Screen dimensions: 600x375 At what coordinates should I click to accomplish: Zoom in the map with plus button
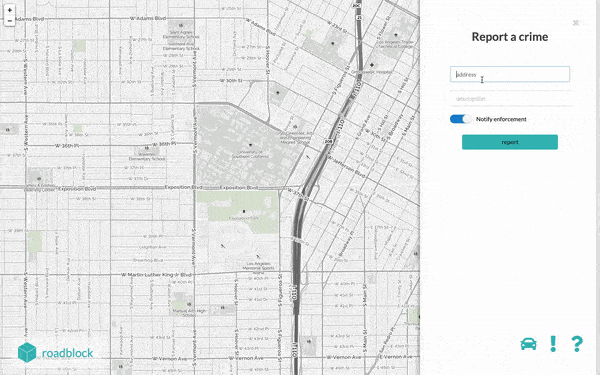(10, 10)
